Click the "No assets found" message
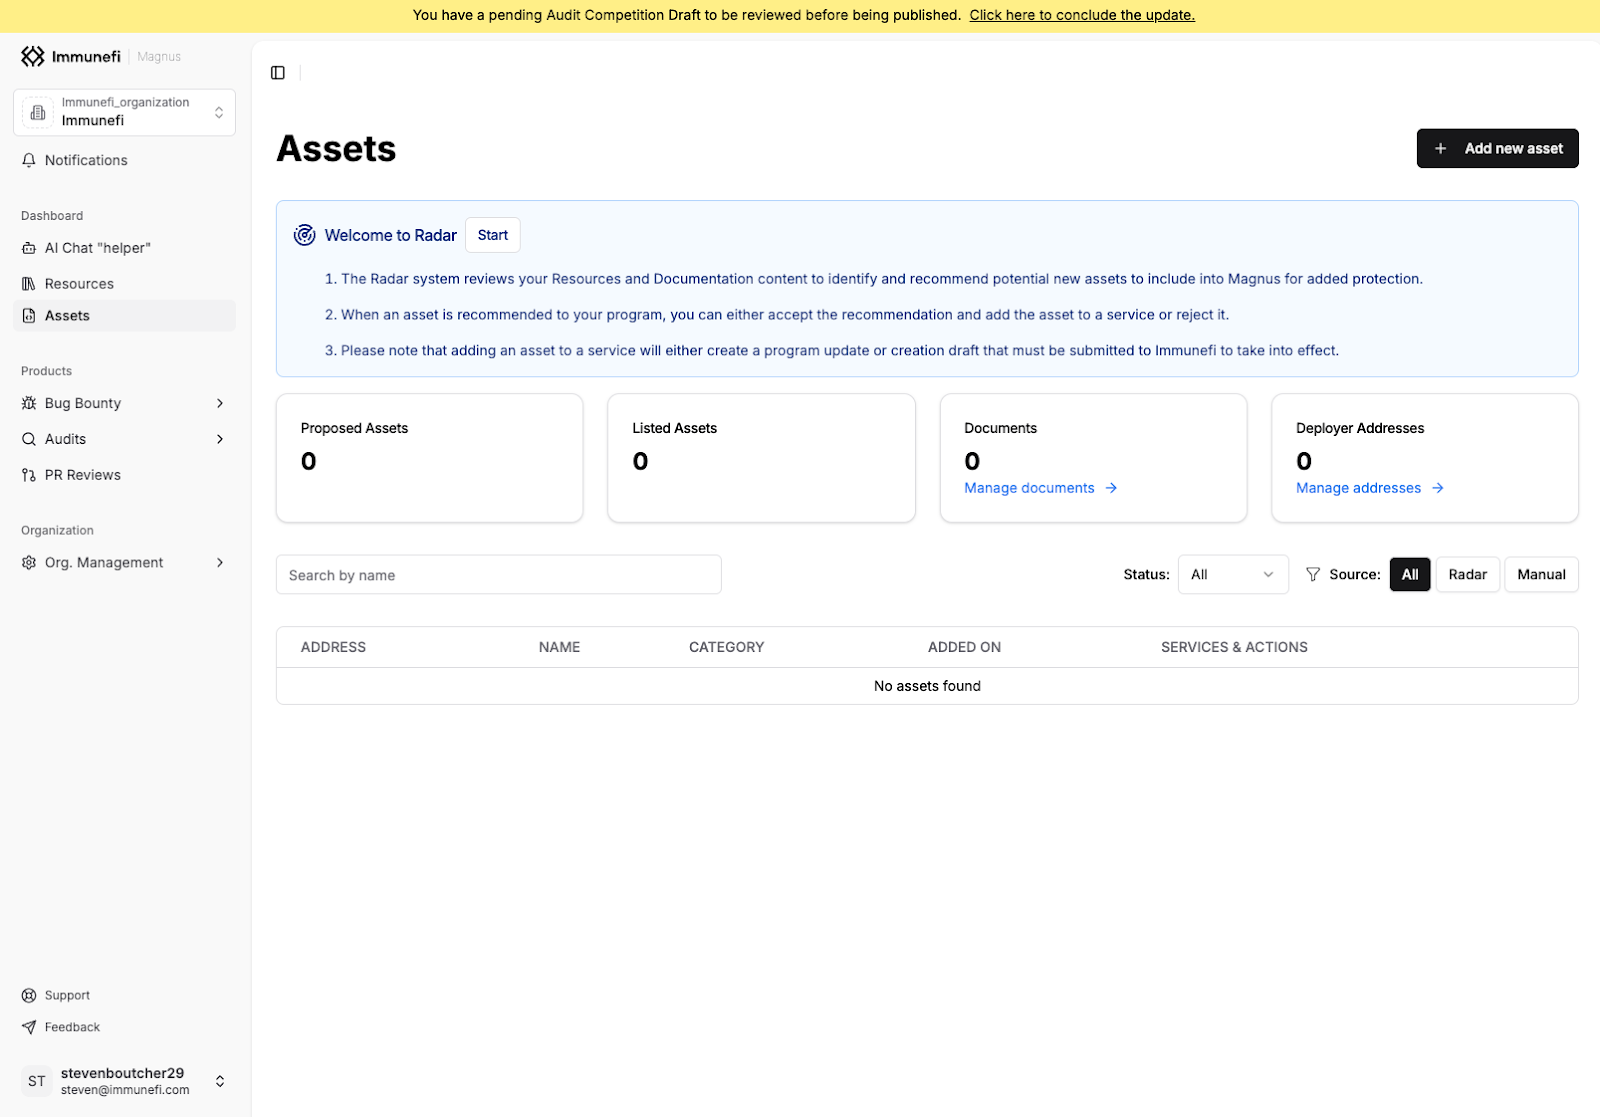Viewport: 1600px width, 1117px height. click(927, 686)
